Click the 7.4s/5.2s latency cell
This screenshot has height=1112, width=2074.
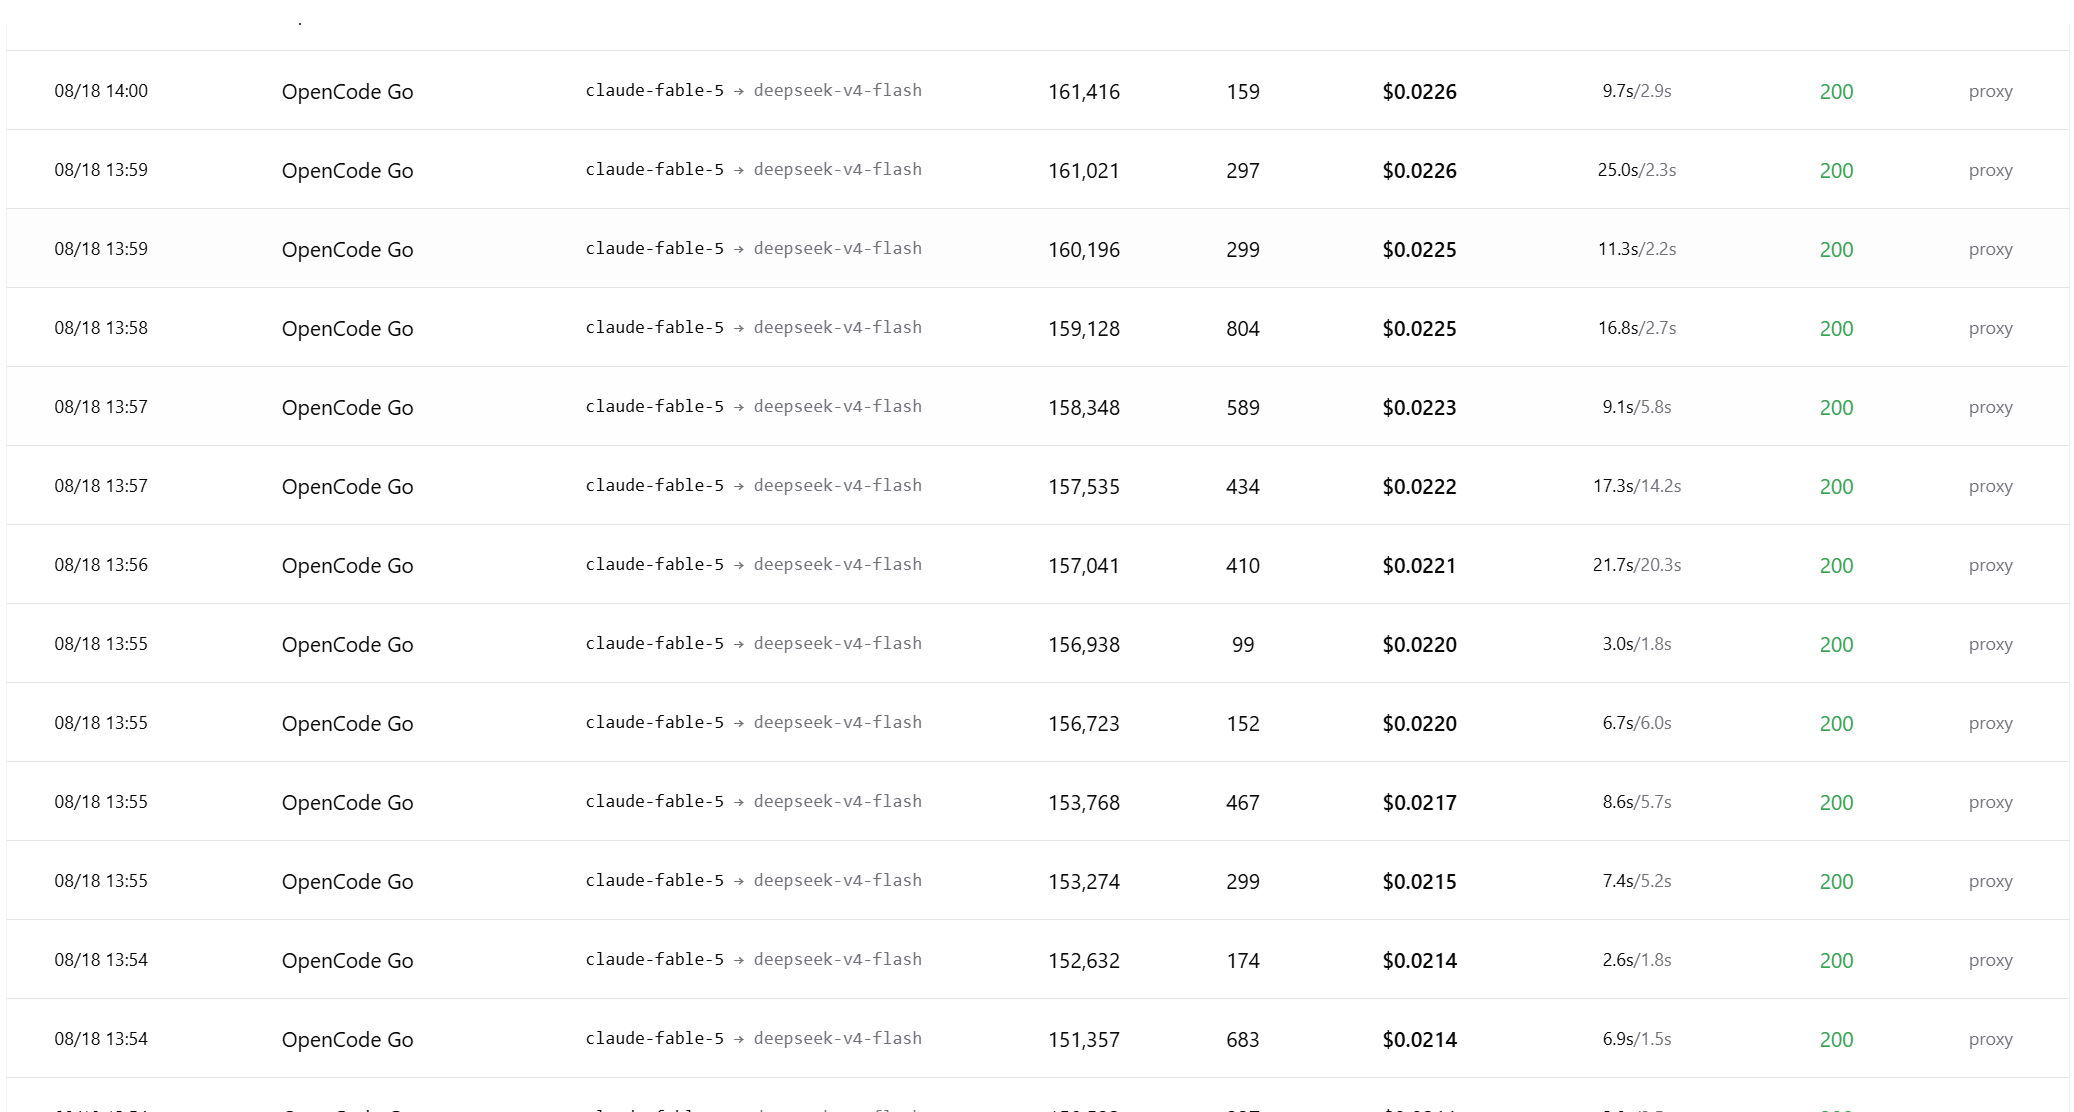[x=1637, y=881]
